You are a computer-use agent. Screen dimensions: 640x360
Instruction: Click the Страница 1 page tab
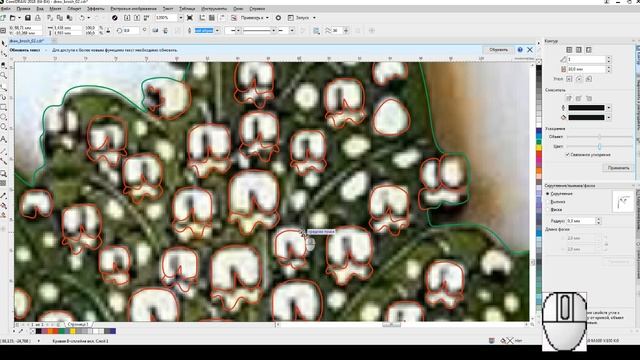pyautogui.click(x=78, y=324)
